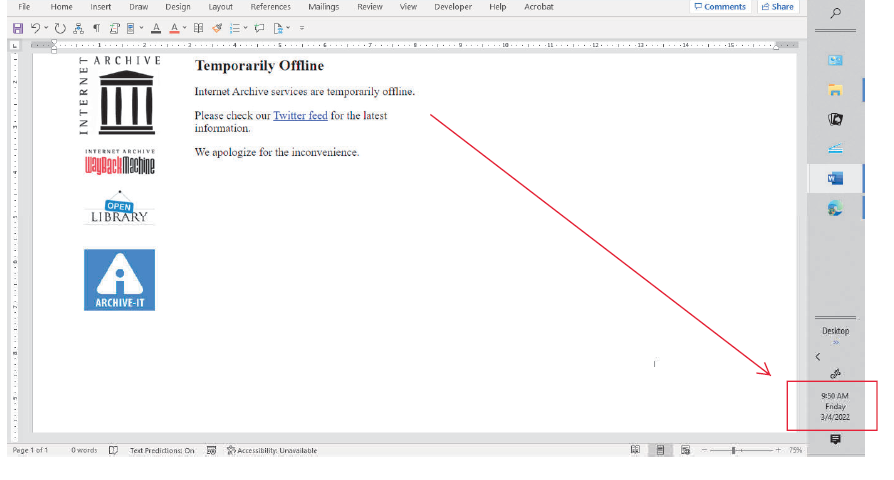Image resolution: width=894 pixels, height=480 pixels.
Task: Open the two-page book icon in toolbar
Action: [x=198, y=28]
